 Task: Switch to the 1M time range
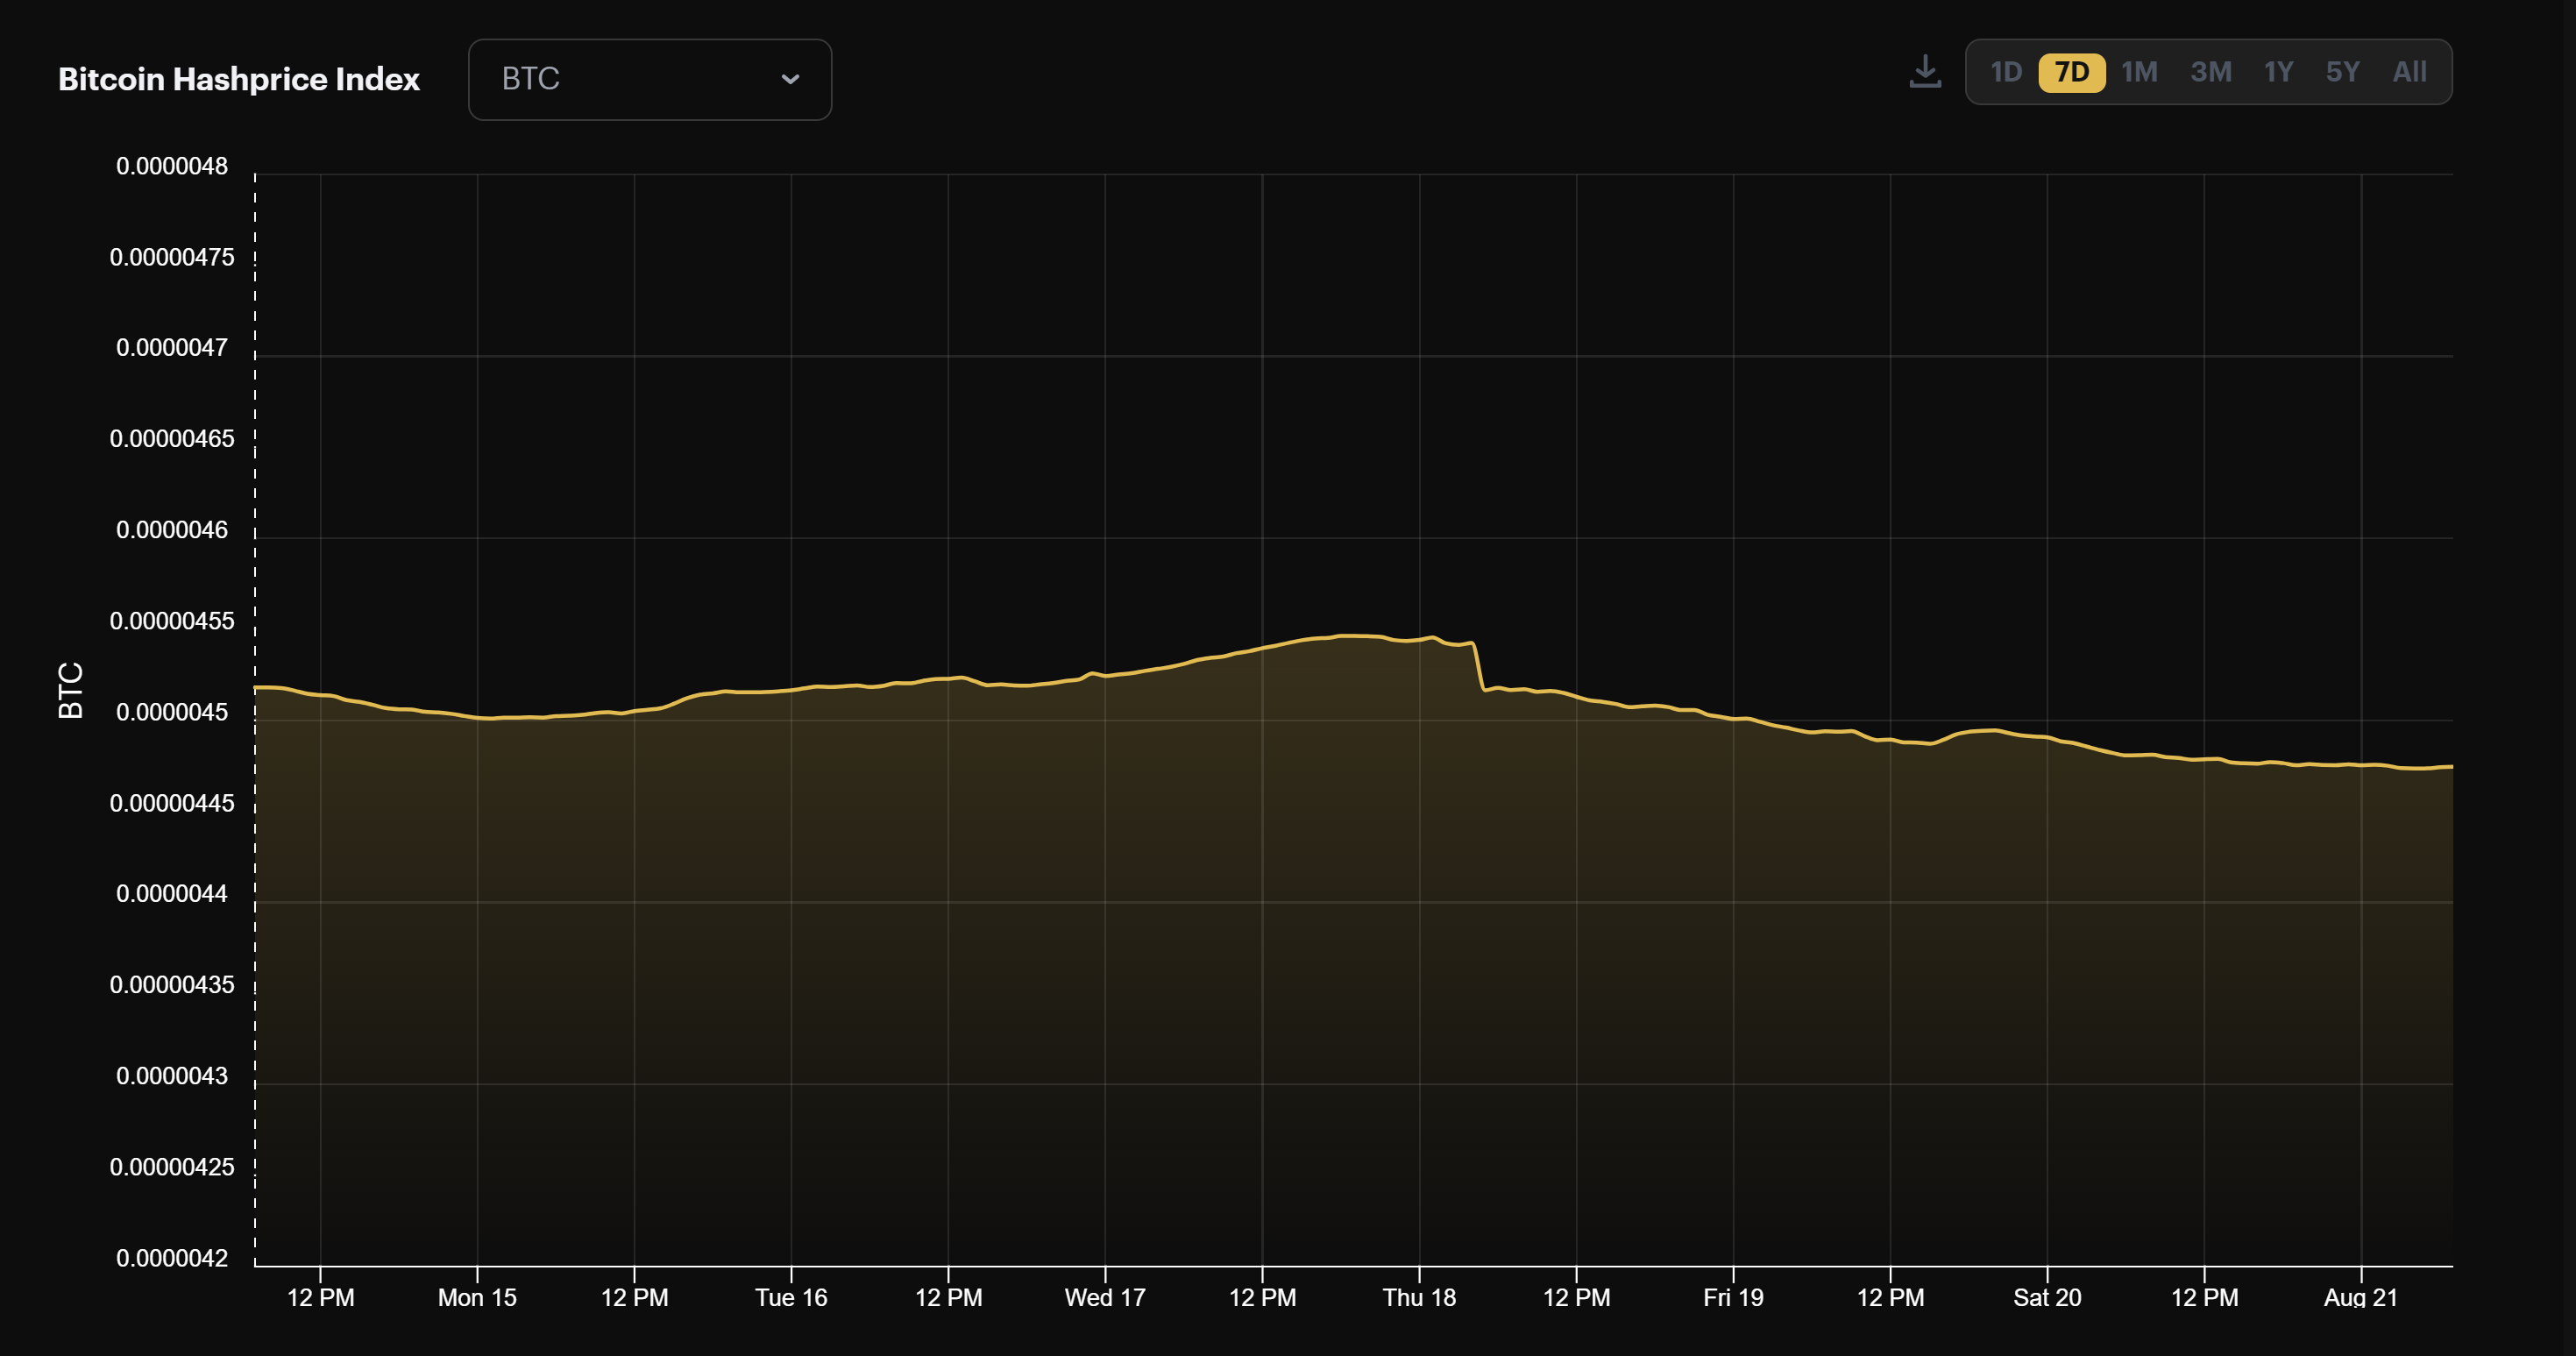tap(2139, 72)
